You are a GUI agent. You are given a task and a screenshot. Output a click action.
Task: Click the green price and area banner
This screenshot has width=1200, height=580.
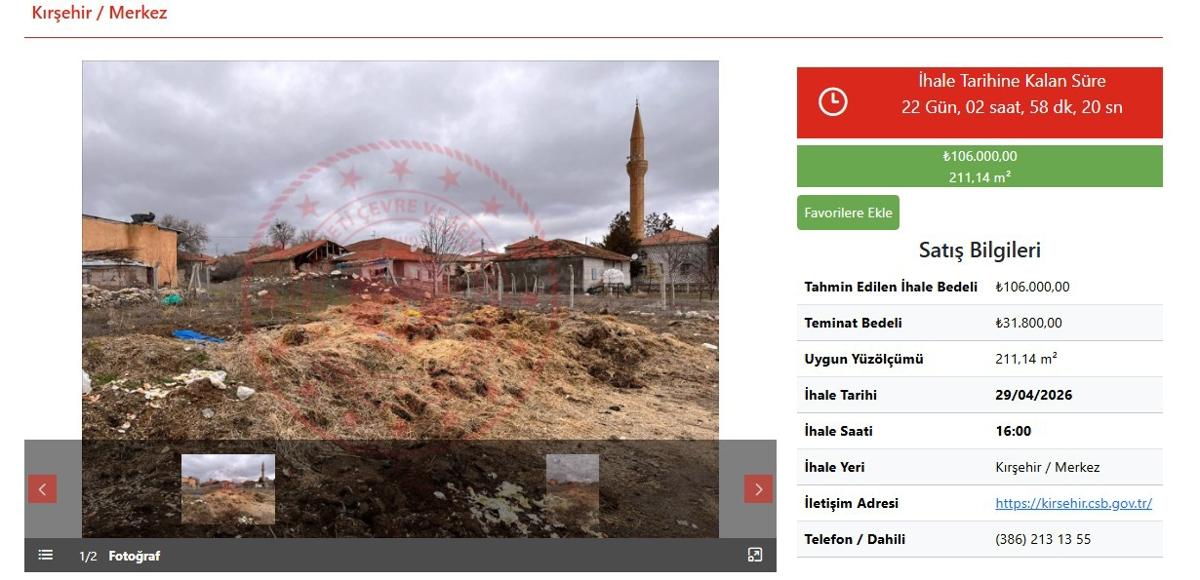[979, 166]
